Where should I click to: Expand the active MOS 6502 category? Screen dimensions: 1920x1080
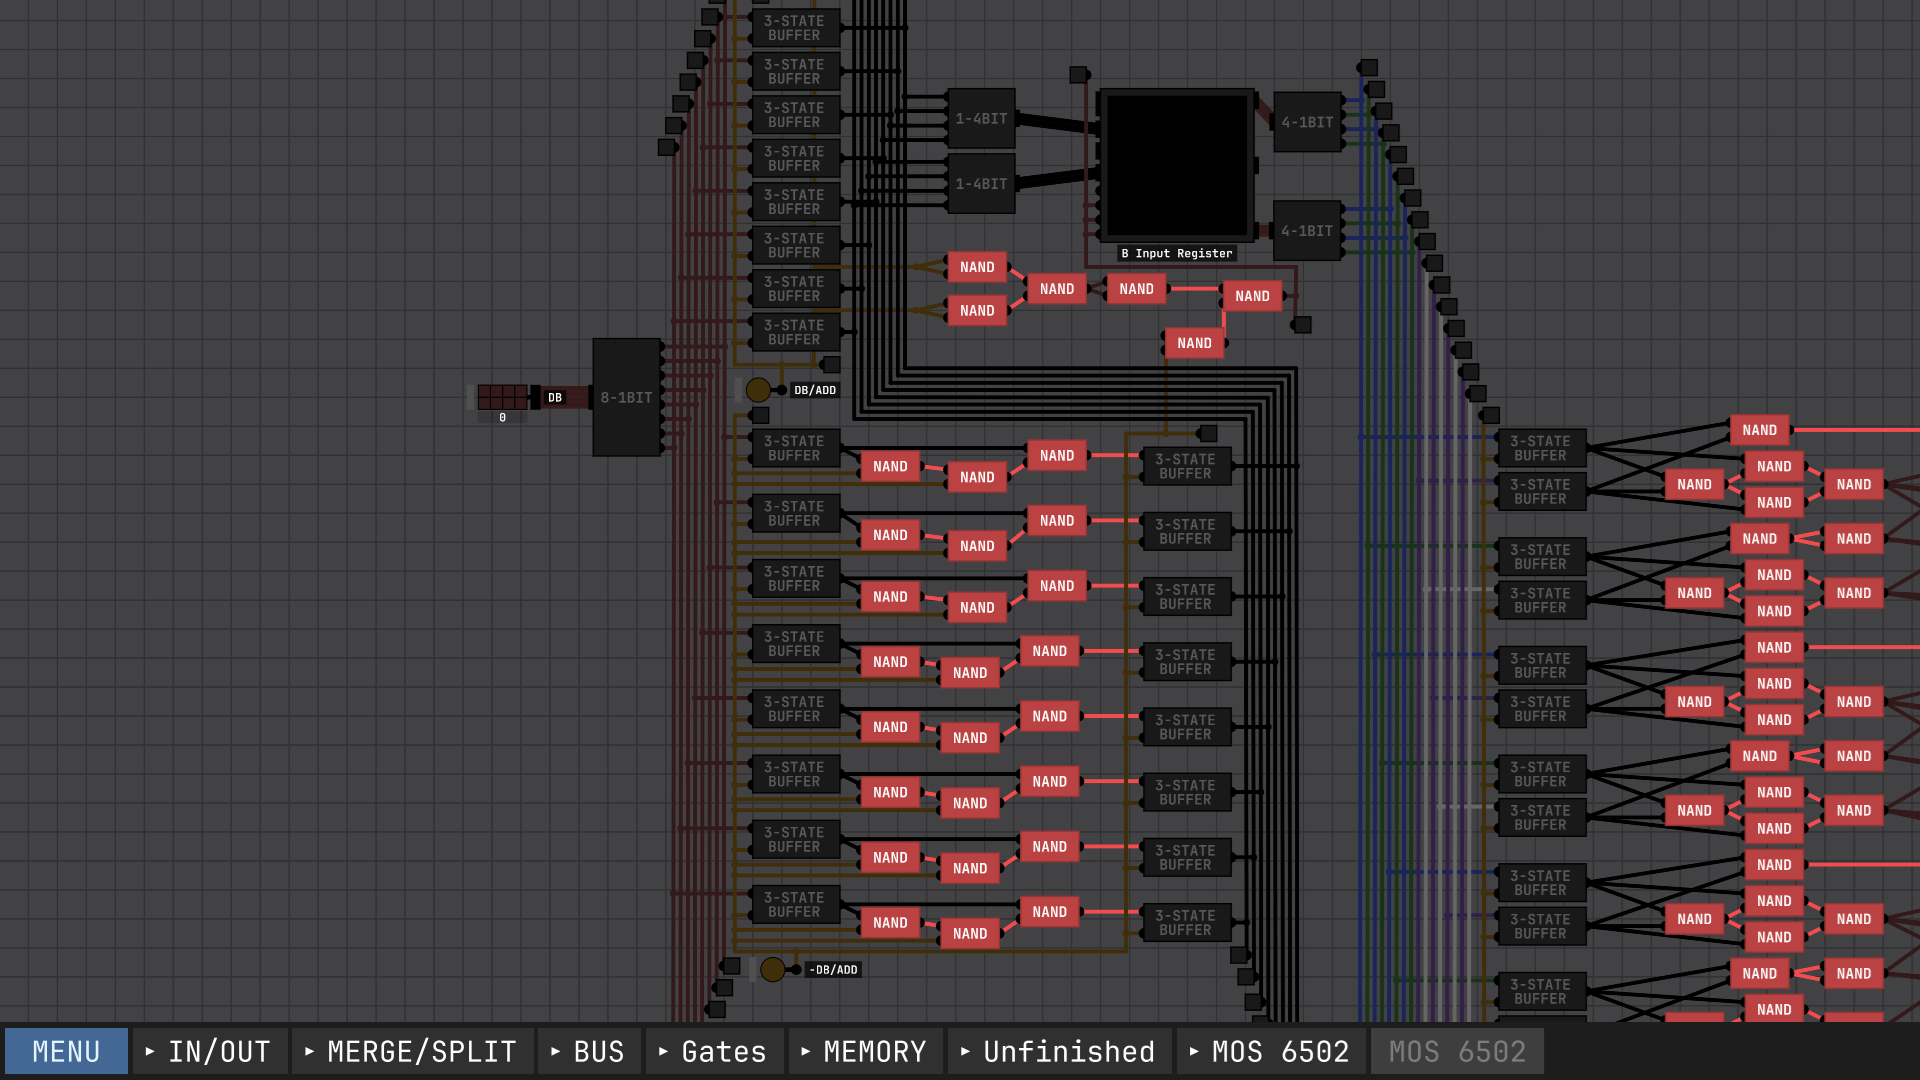[x=1271, y=1051]
